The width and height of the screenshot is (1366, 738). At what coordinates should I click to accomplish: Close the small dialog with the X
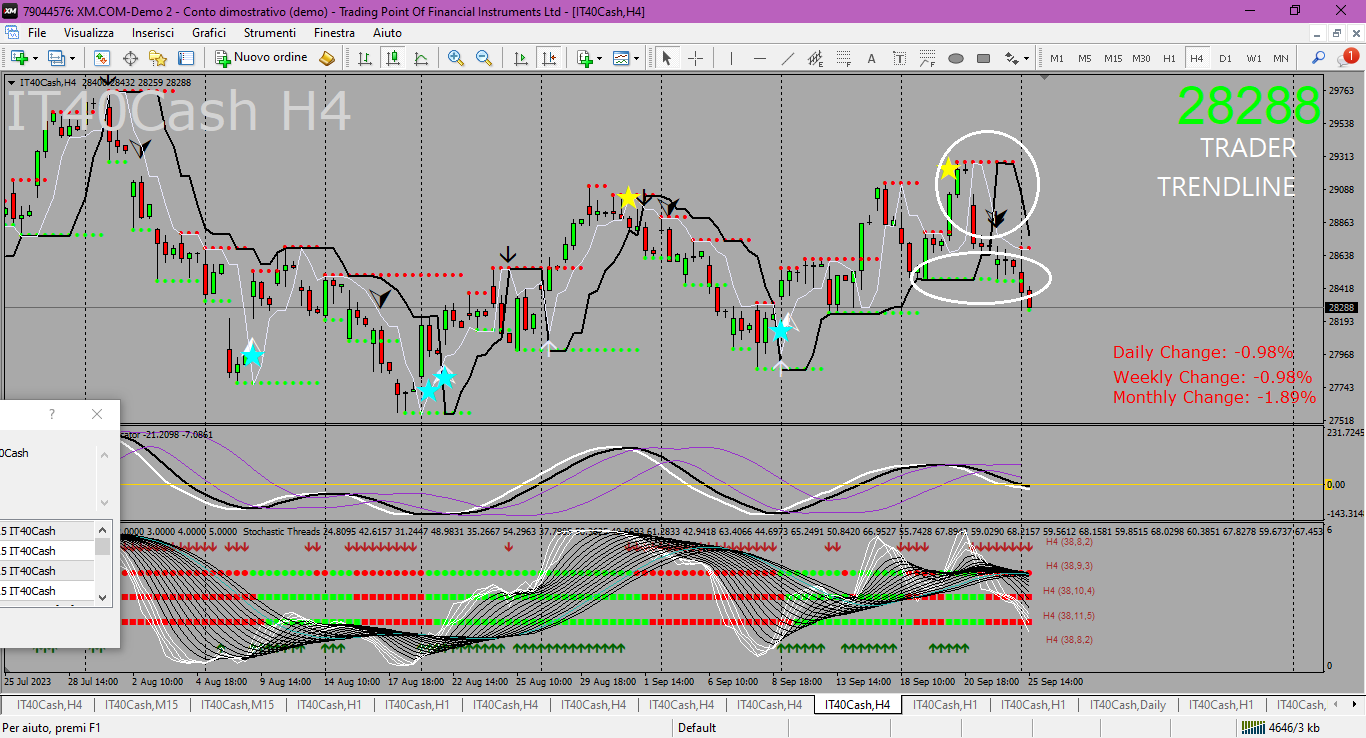tap(97, 414)
